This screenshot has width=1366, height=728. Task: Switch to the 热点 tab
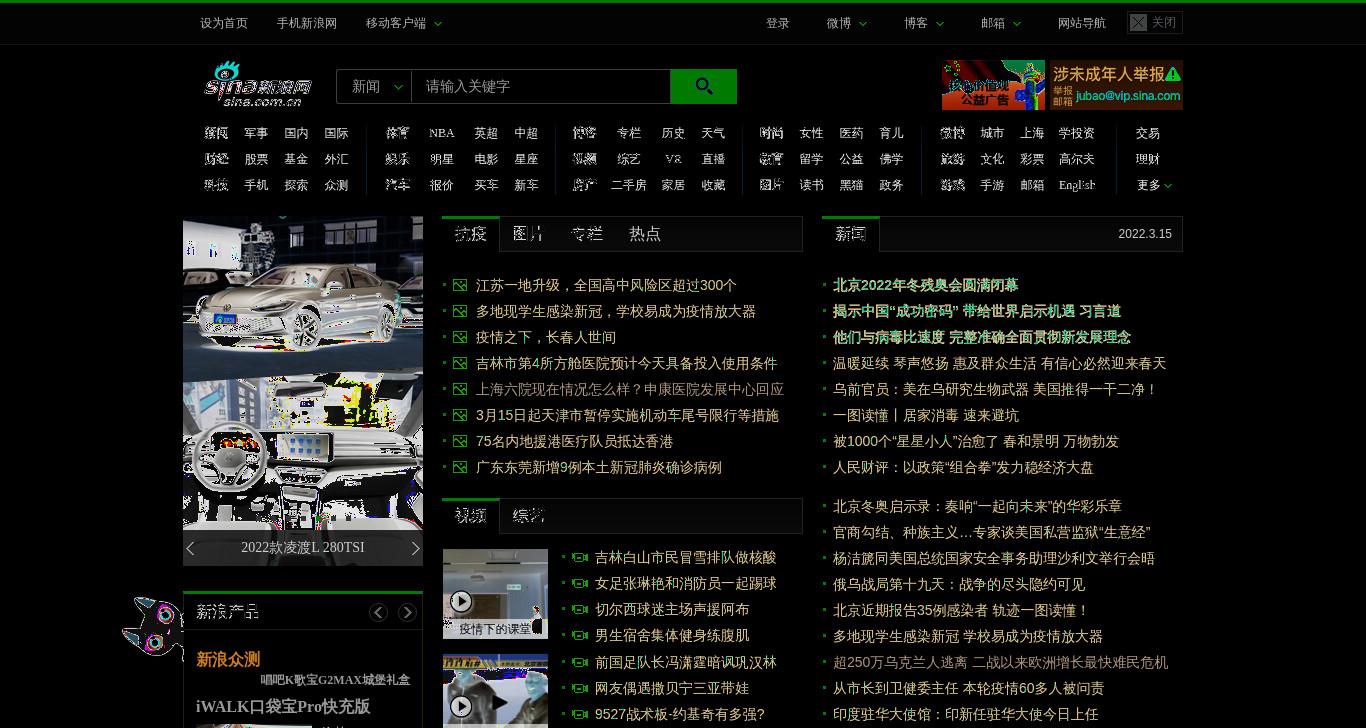click(x=645, y=233)
